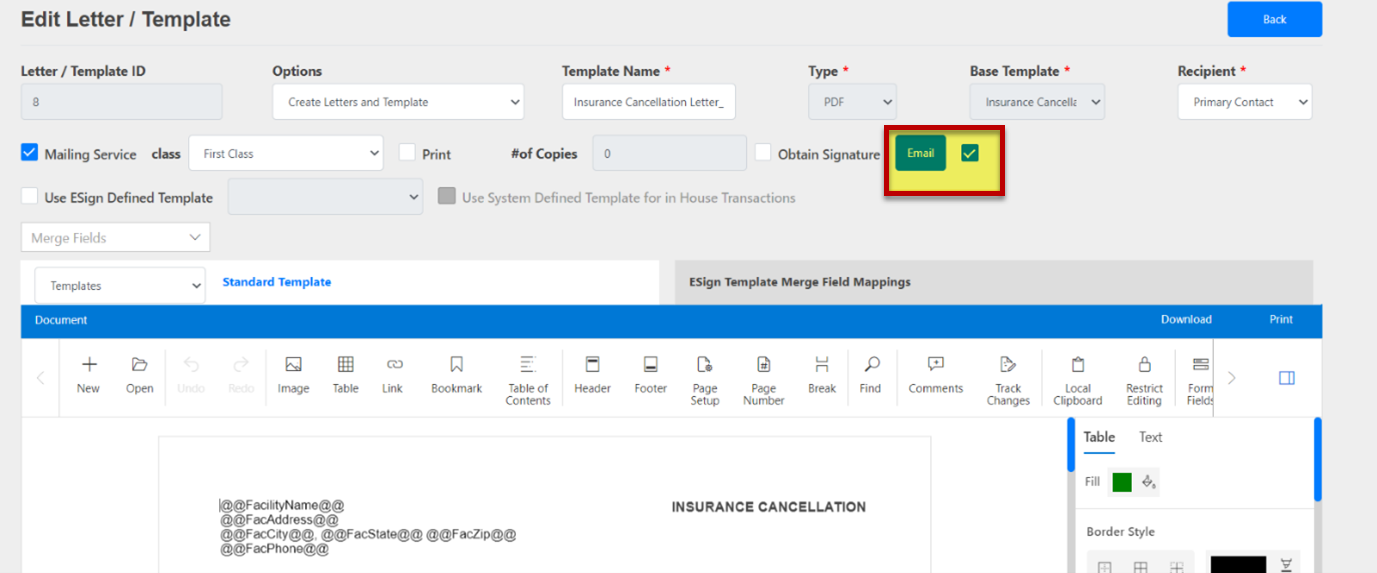Screen dimensions: 1377x573
Task: Open the mailing class First Class dropdown
Action: click(286, 154)
